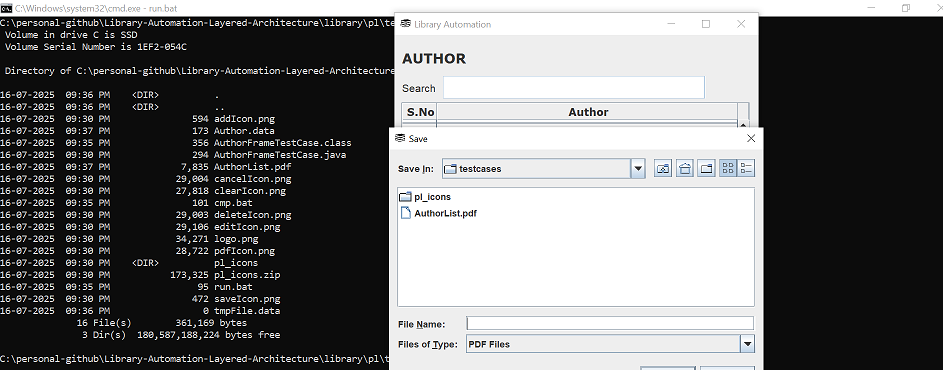
Task: Click saveIcon.png in the cmd listing
Action: coord(247,299)
